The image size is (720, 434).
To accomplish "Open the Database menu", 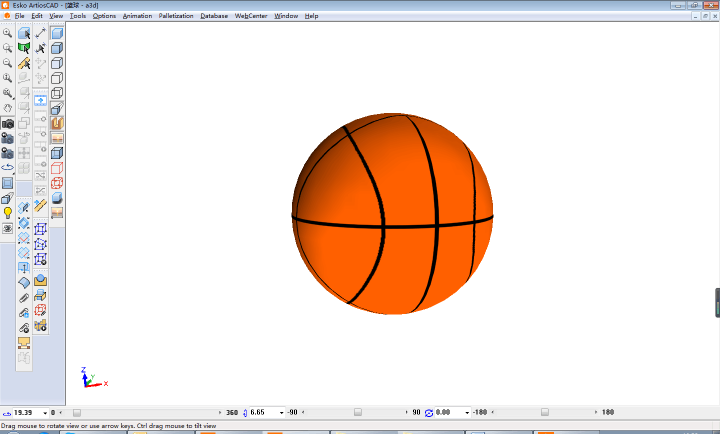I will [214, 16].
